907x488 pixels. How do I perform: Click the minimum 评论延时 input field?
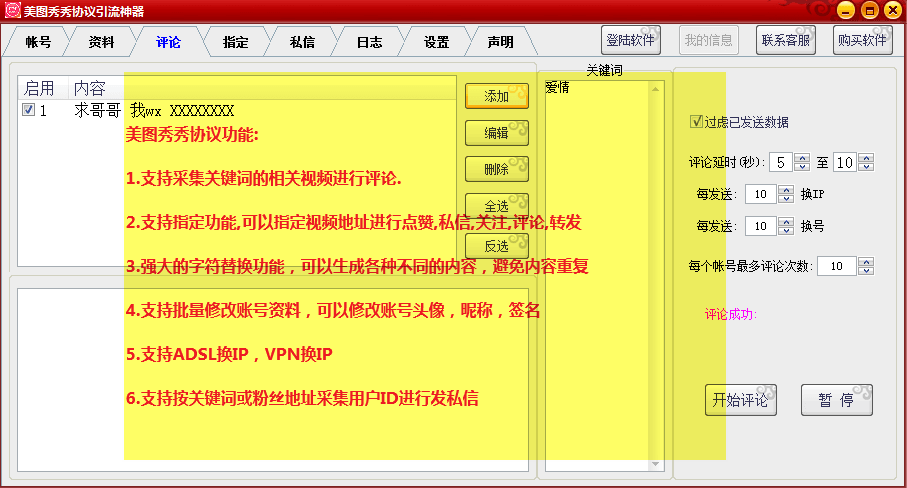pos(782,162)
